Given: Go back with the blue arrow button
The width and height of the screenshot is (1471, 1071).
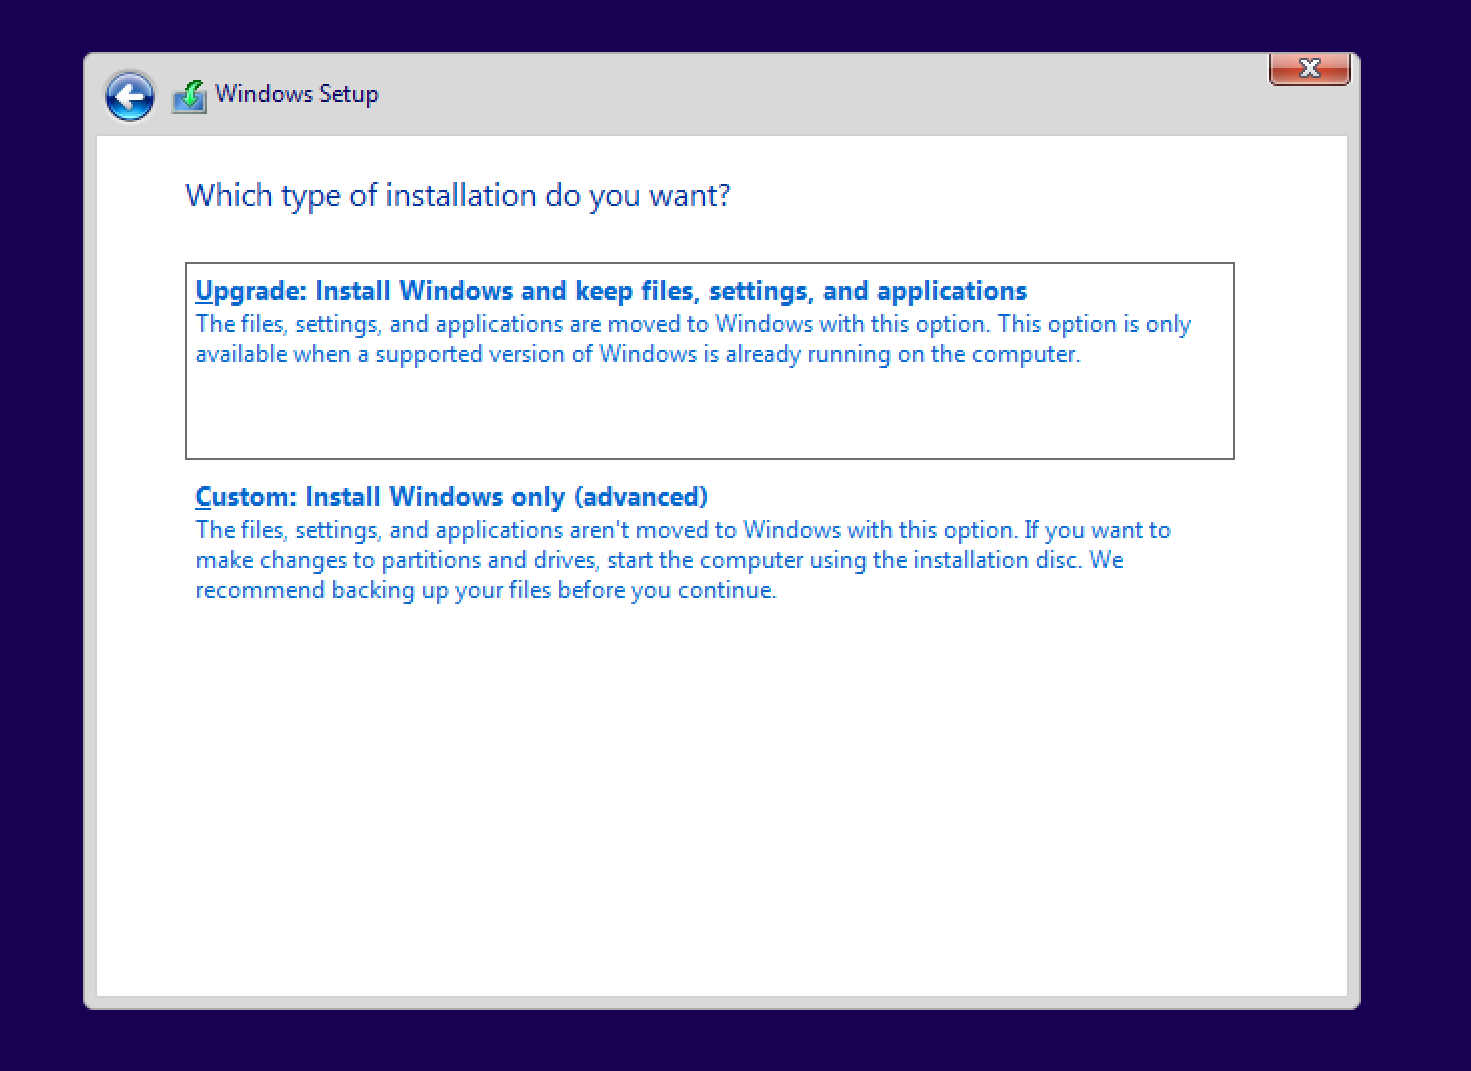Looking at the screenshot, I should click(130, 97).
